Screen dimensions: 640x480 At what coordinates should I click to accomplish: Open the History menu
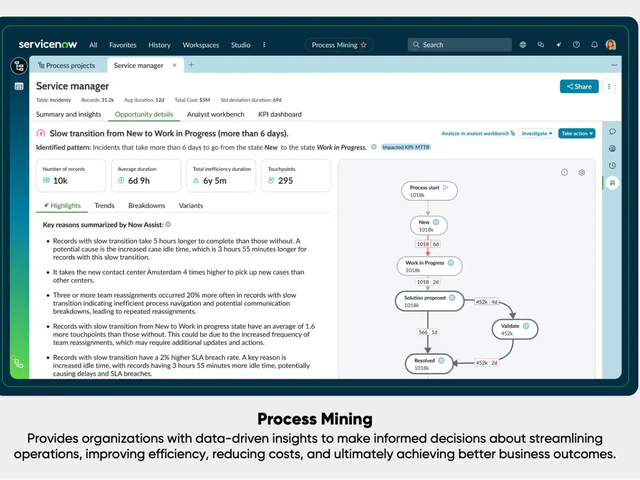[x=159, y=45]
